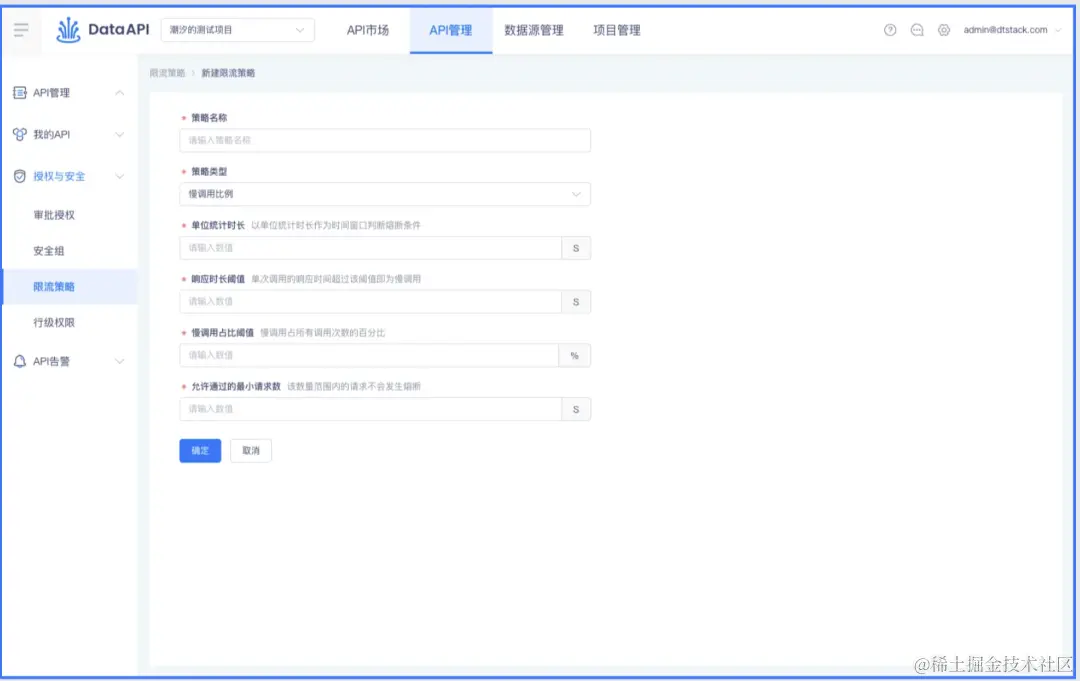Click the 确定 confirm button
This screenshot has height=681, width=1080.
[199, 450]
